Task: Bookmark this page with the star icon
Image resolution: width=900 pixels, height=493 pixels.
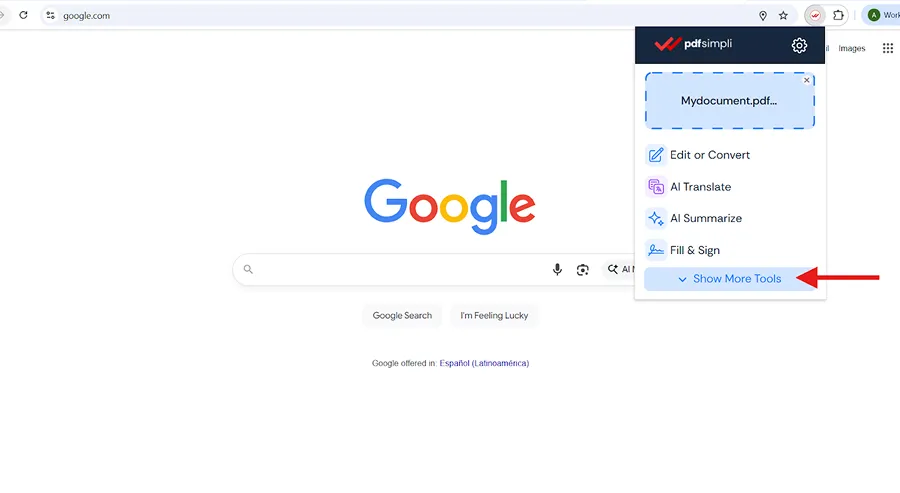Action: (783, 15)
